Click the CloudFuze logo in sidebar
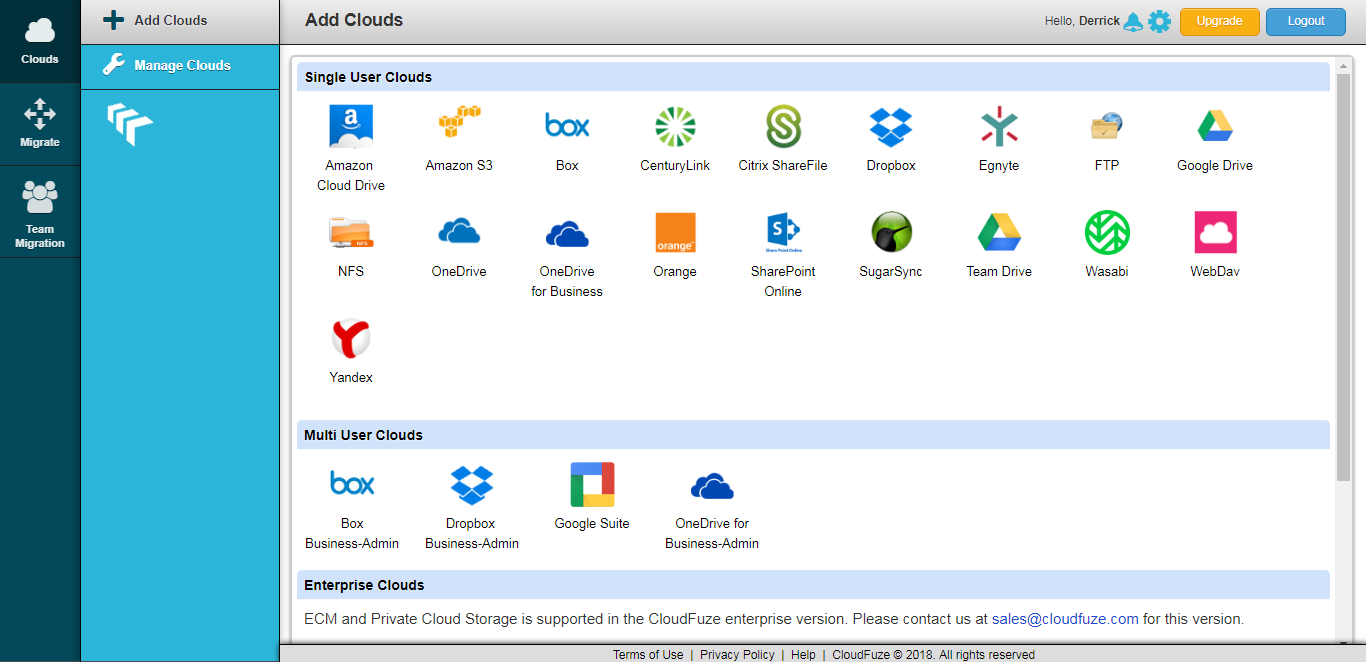The height and width of the screenshot is (662, 1366). [x=131, y=124]
